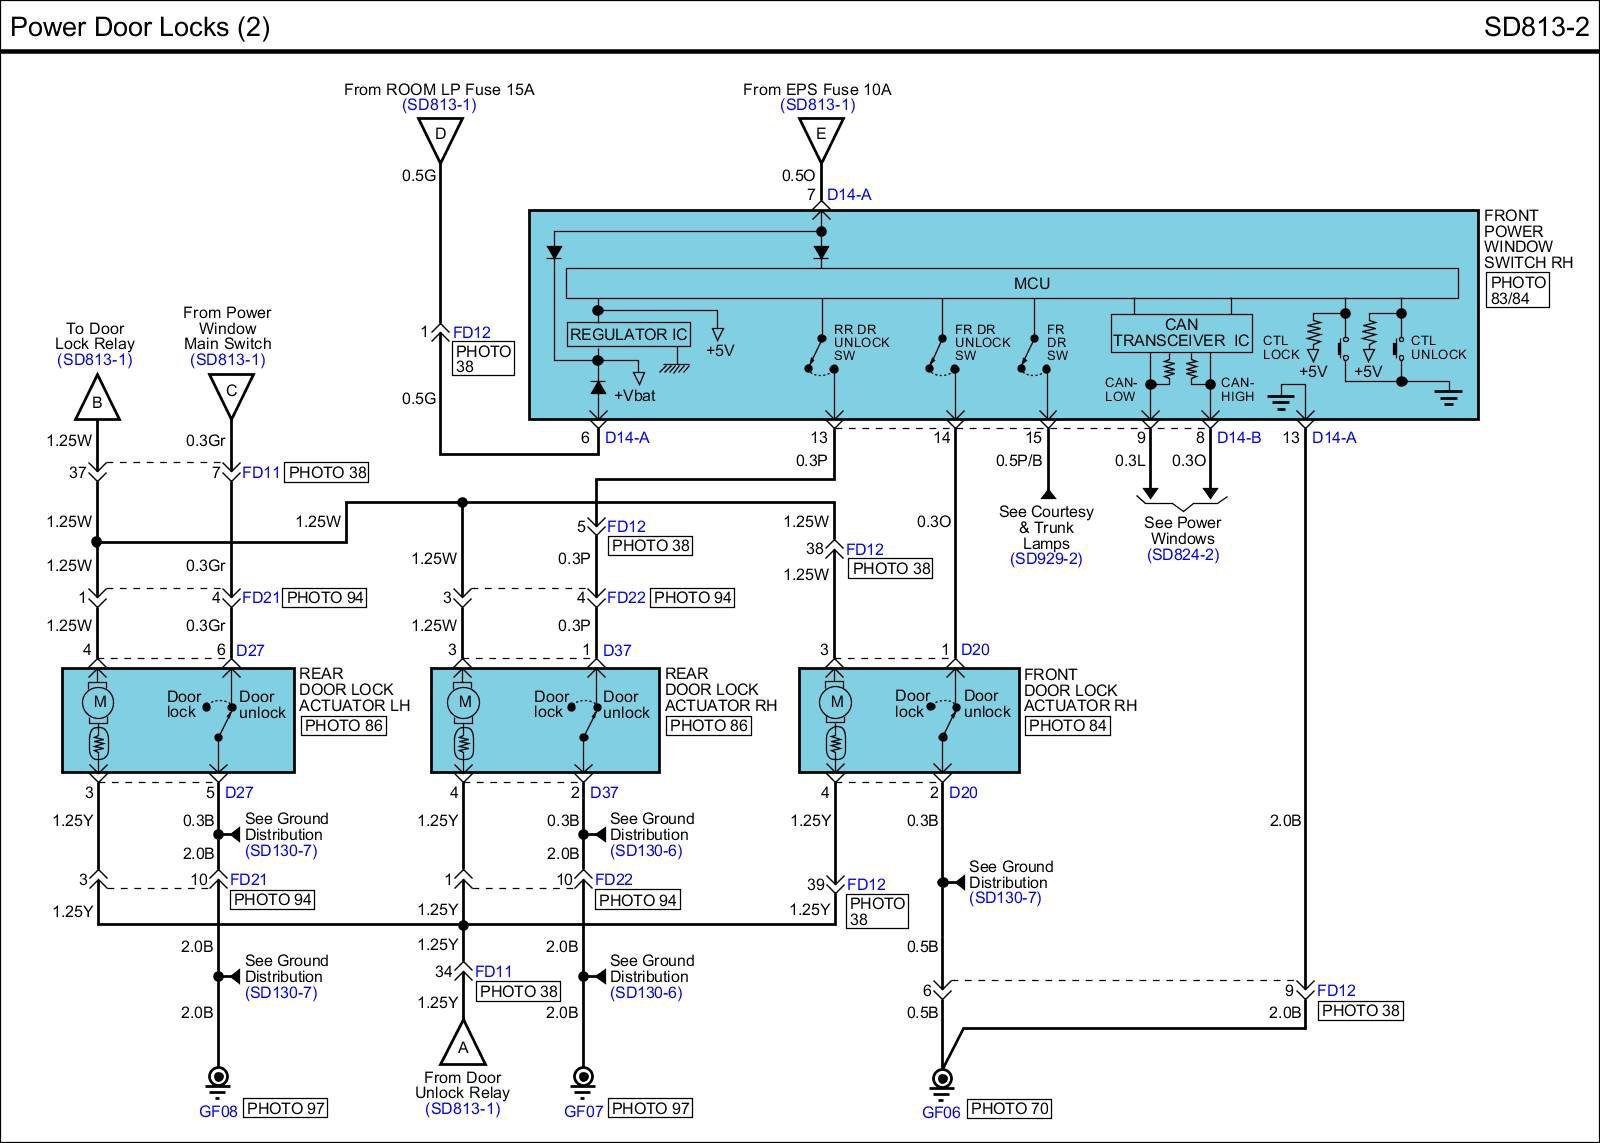Viewport: 1600px width, 1143px height.
Task: Click the RR DR UNLOCK SW switch symbol
Action: (821, 356)
